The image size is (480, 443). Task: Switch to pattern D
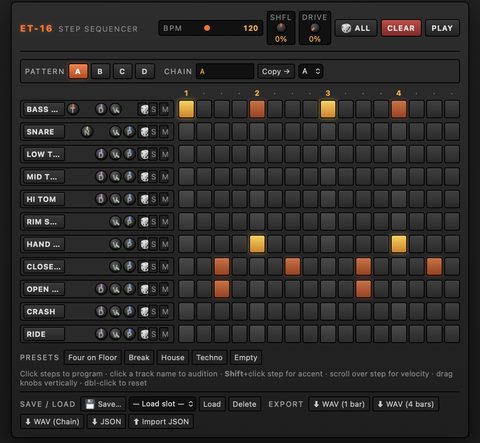tap(145, 71)
